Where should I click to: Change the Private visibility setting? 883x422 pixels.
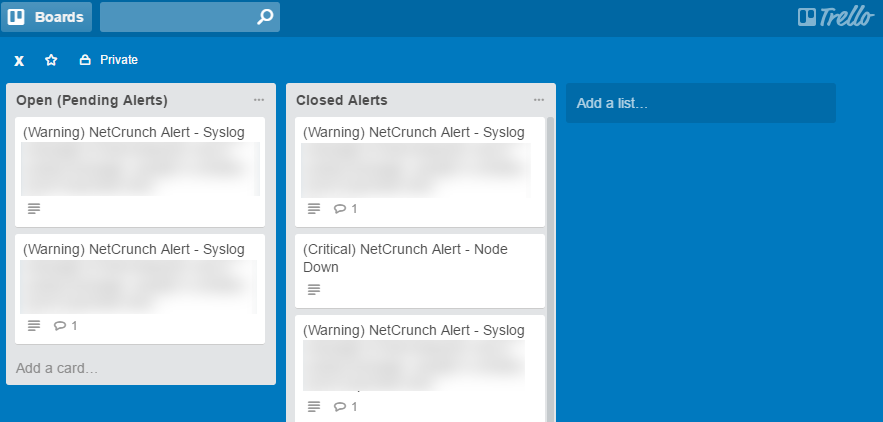point(109,60)
